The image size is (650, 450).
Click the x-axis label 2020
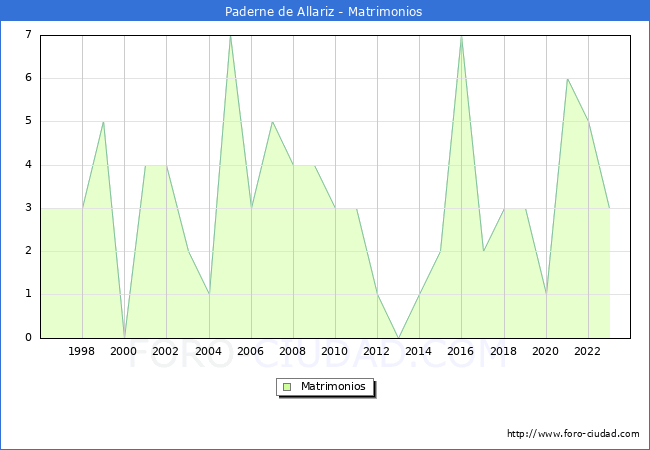coord(546,351)
